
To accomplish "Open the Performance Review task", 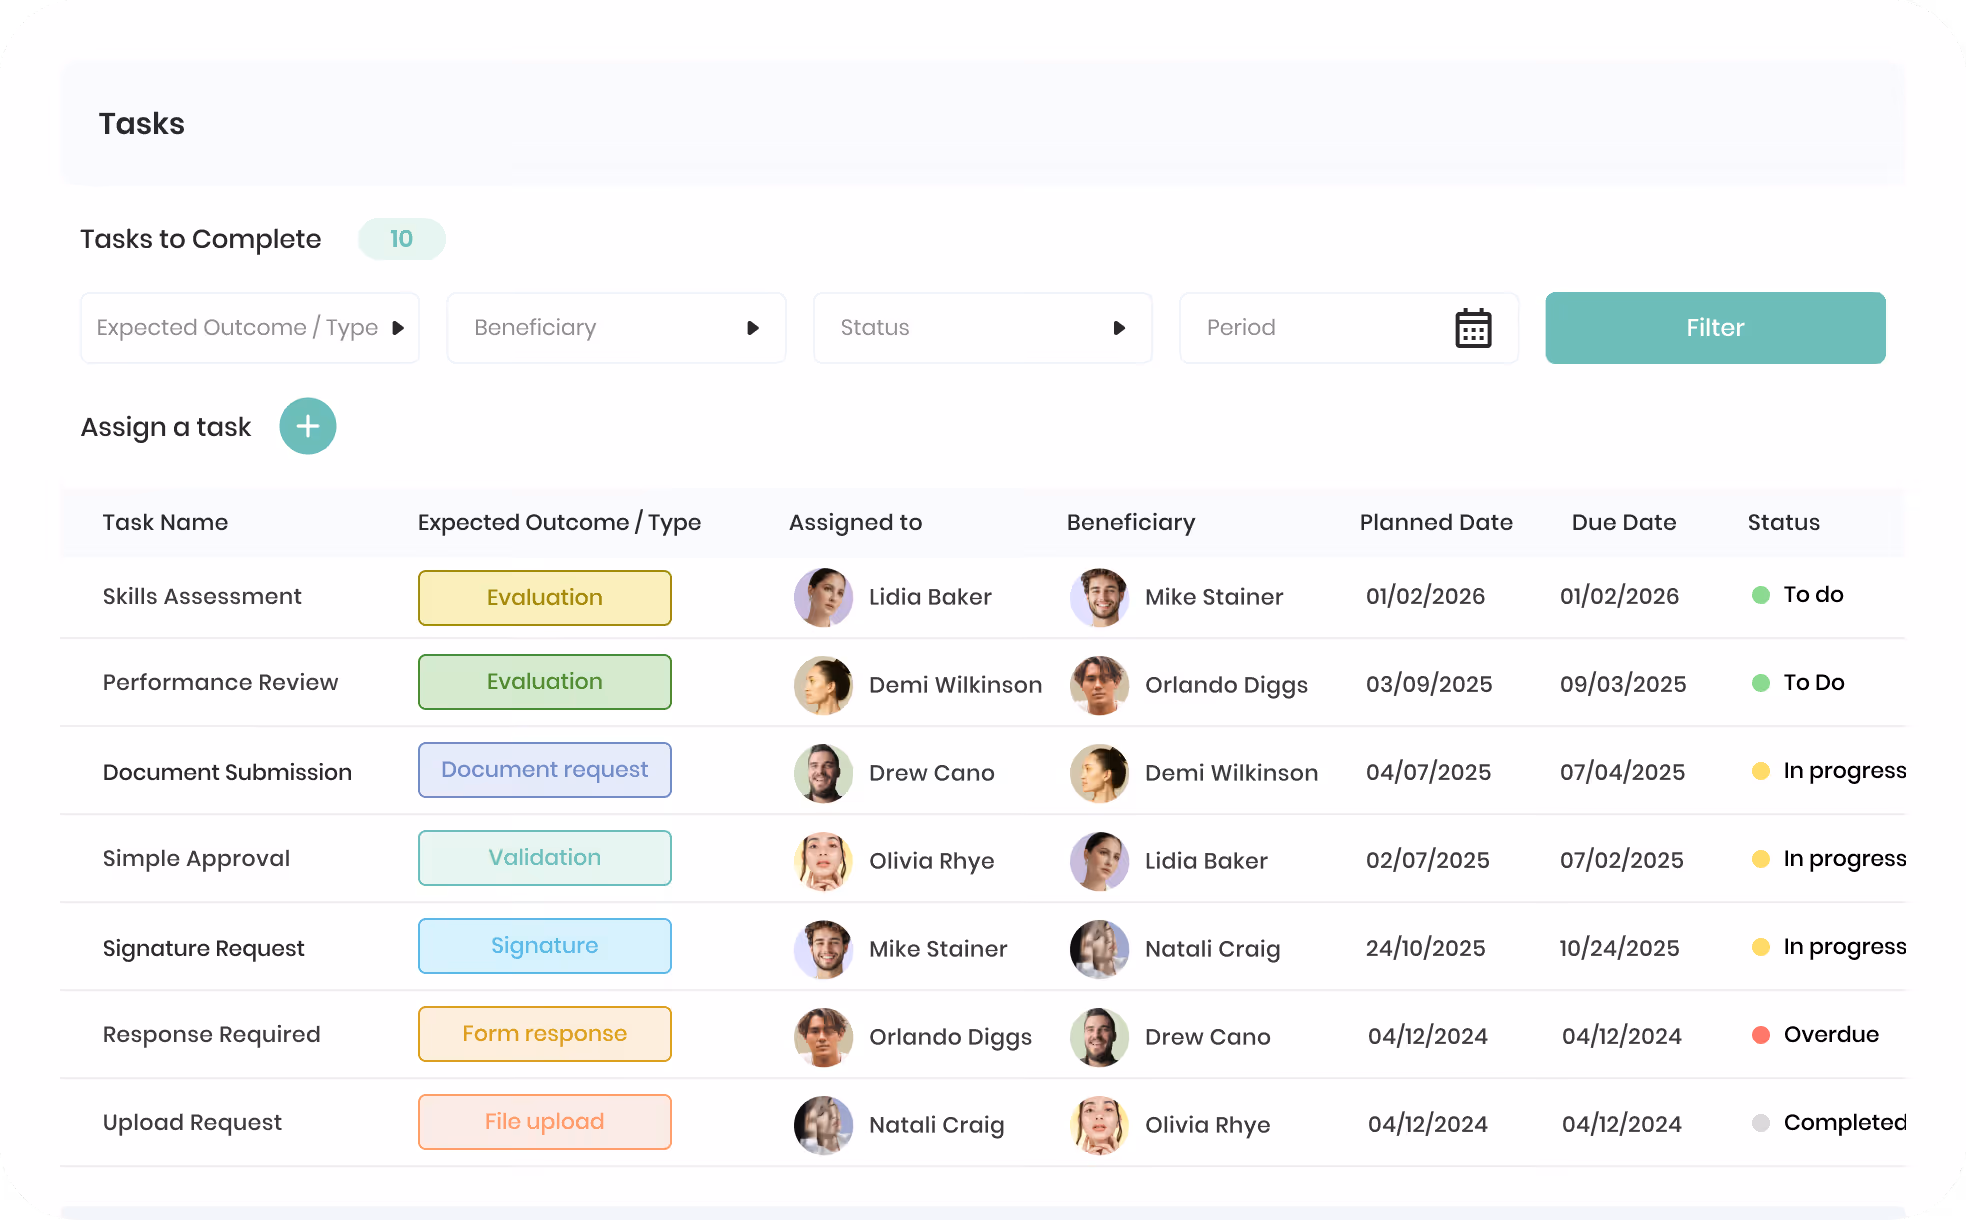I will click(220, 682).
